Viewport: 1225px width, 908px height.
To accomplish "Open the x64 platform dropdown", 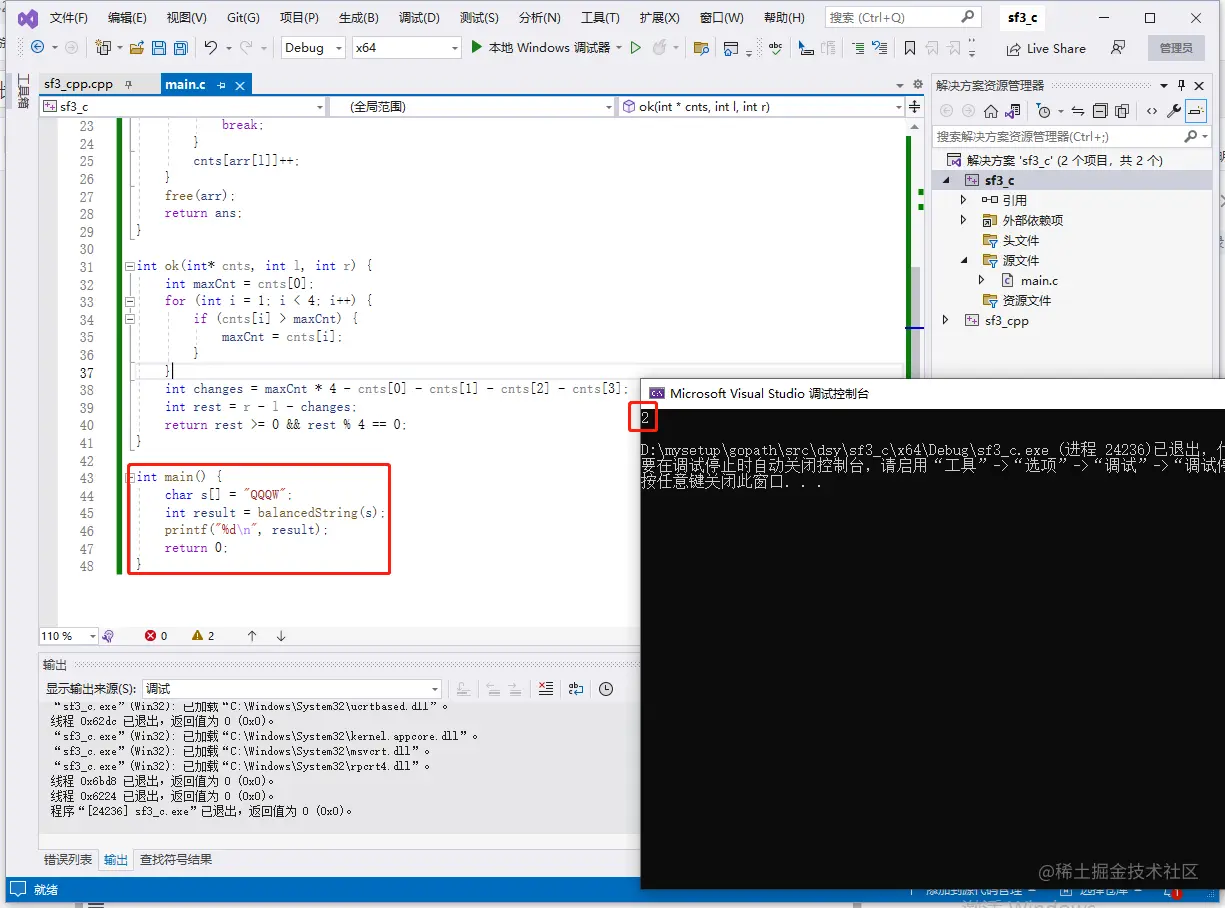I will tap(407, 47).
